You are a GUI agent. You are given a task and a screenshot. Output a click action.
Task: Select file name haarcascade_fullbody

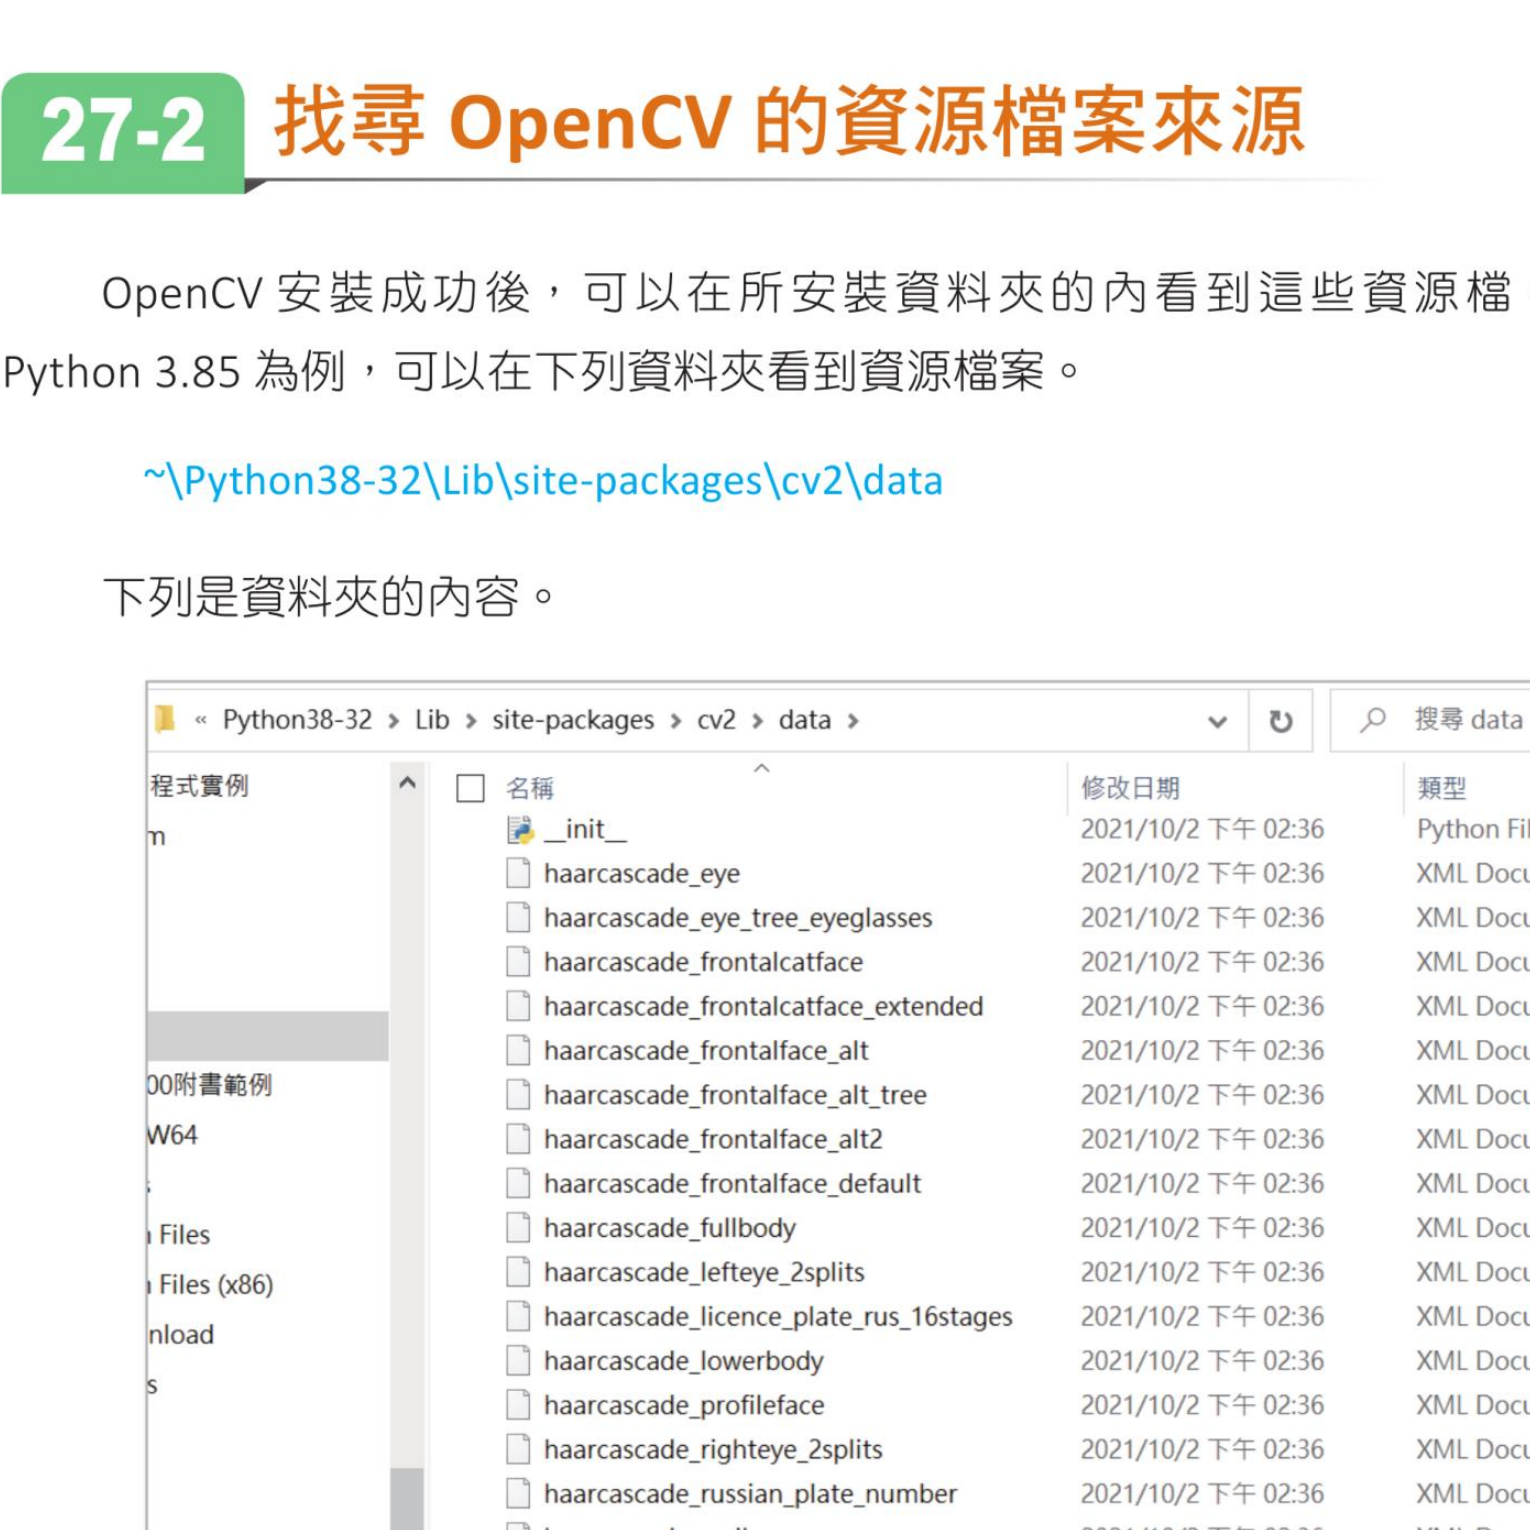(670, 1228)
